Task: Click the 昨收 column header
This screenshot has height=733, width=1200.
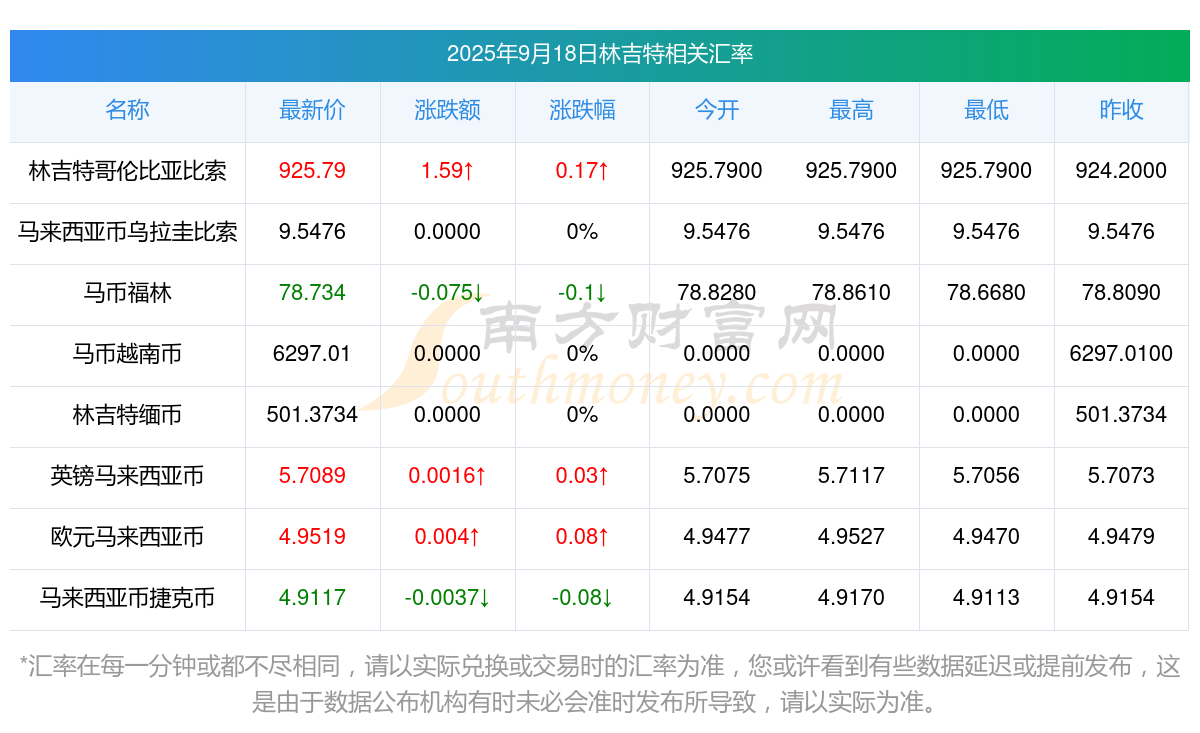Action: [x=1121, y=110]
